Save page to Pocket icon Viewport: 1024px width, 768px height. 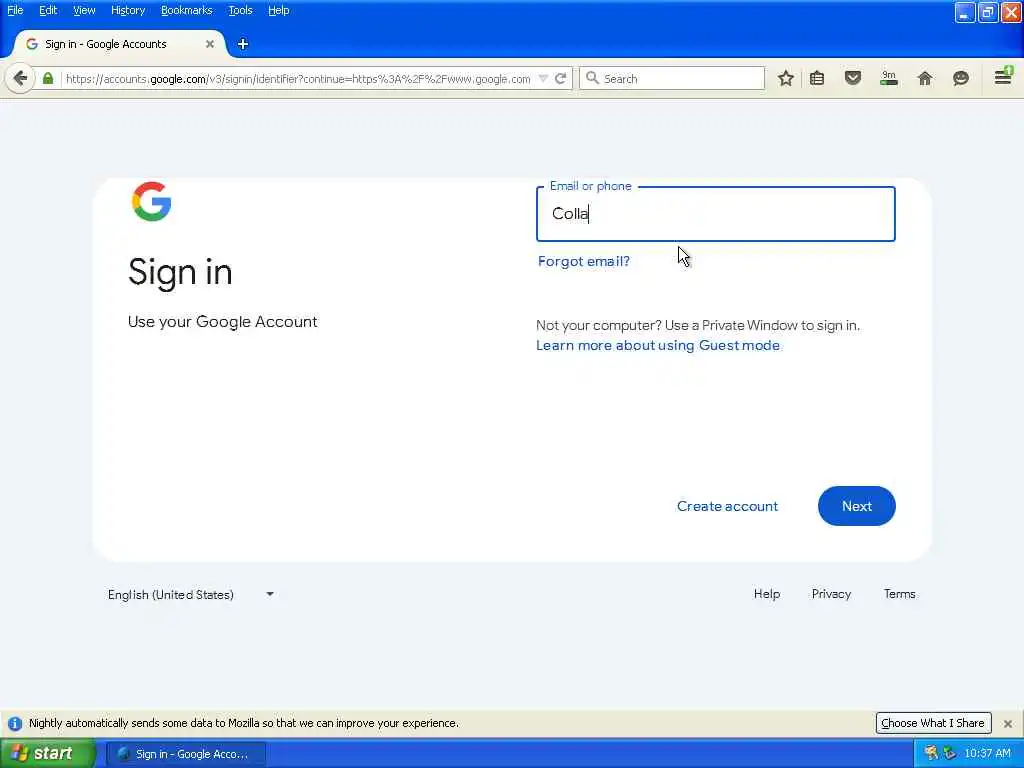click(853, 78)
